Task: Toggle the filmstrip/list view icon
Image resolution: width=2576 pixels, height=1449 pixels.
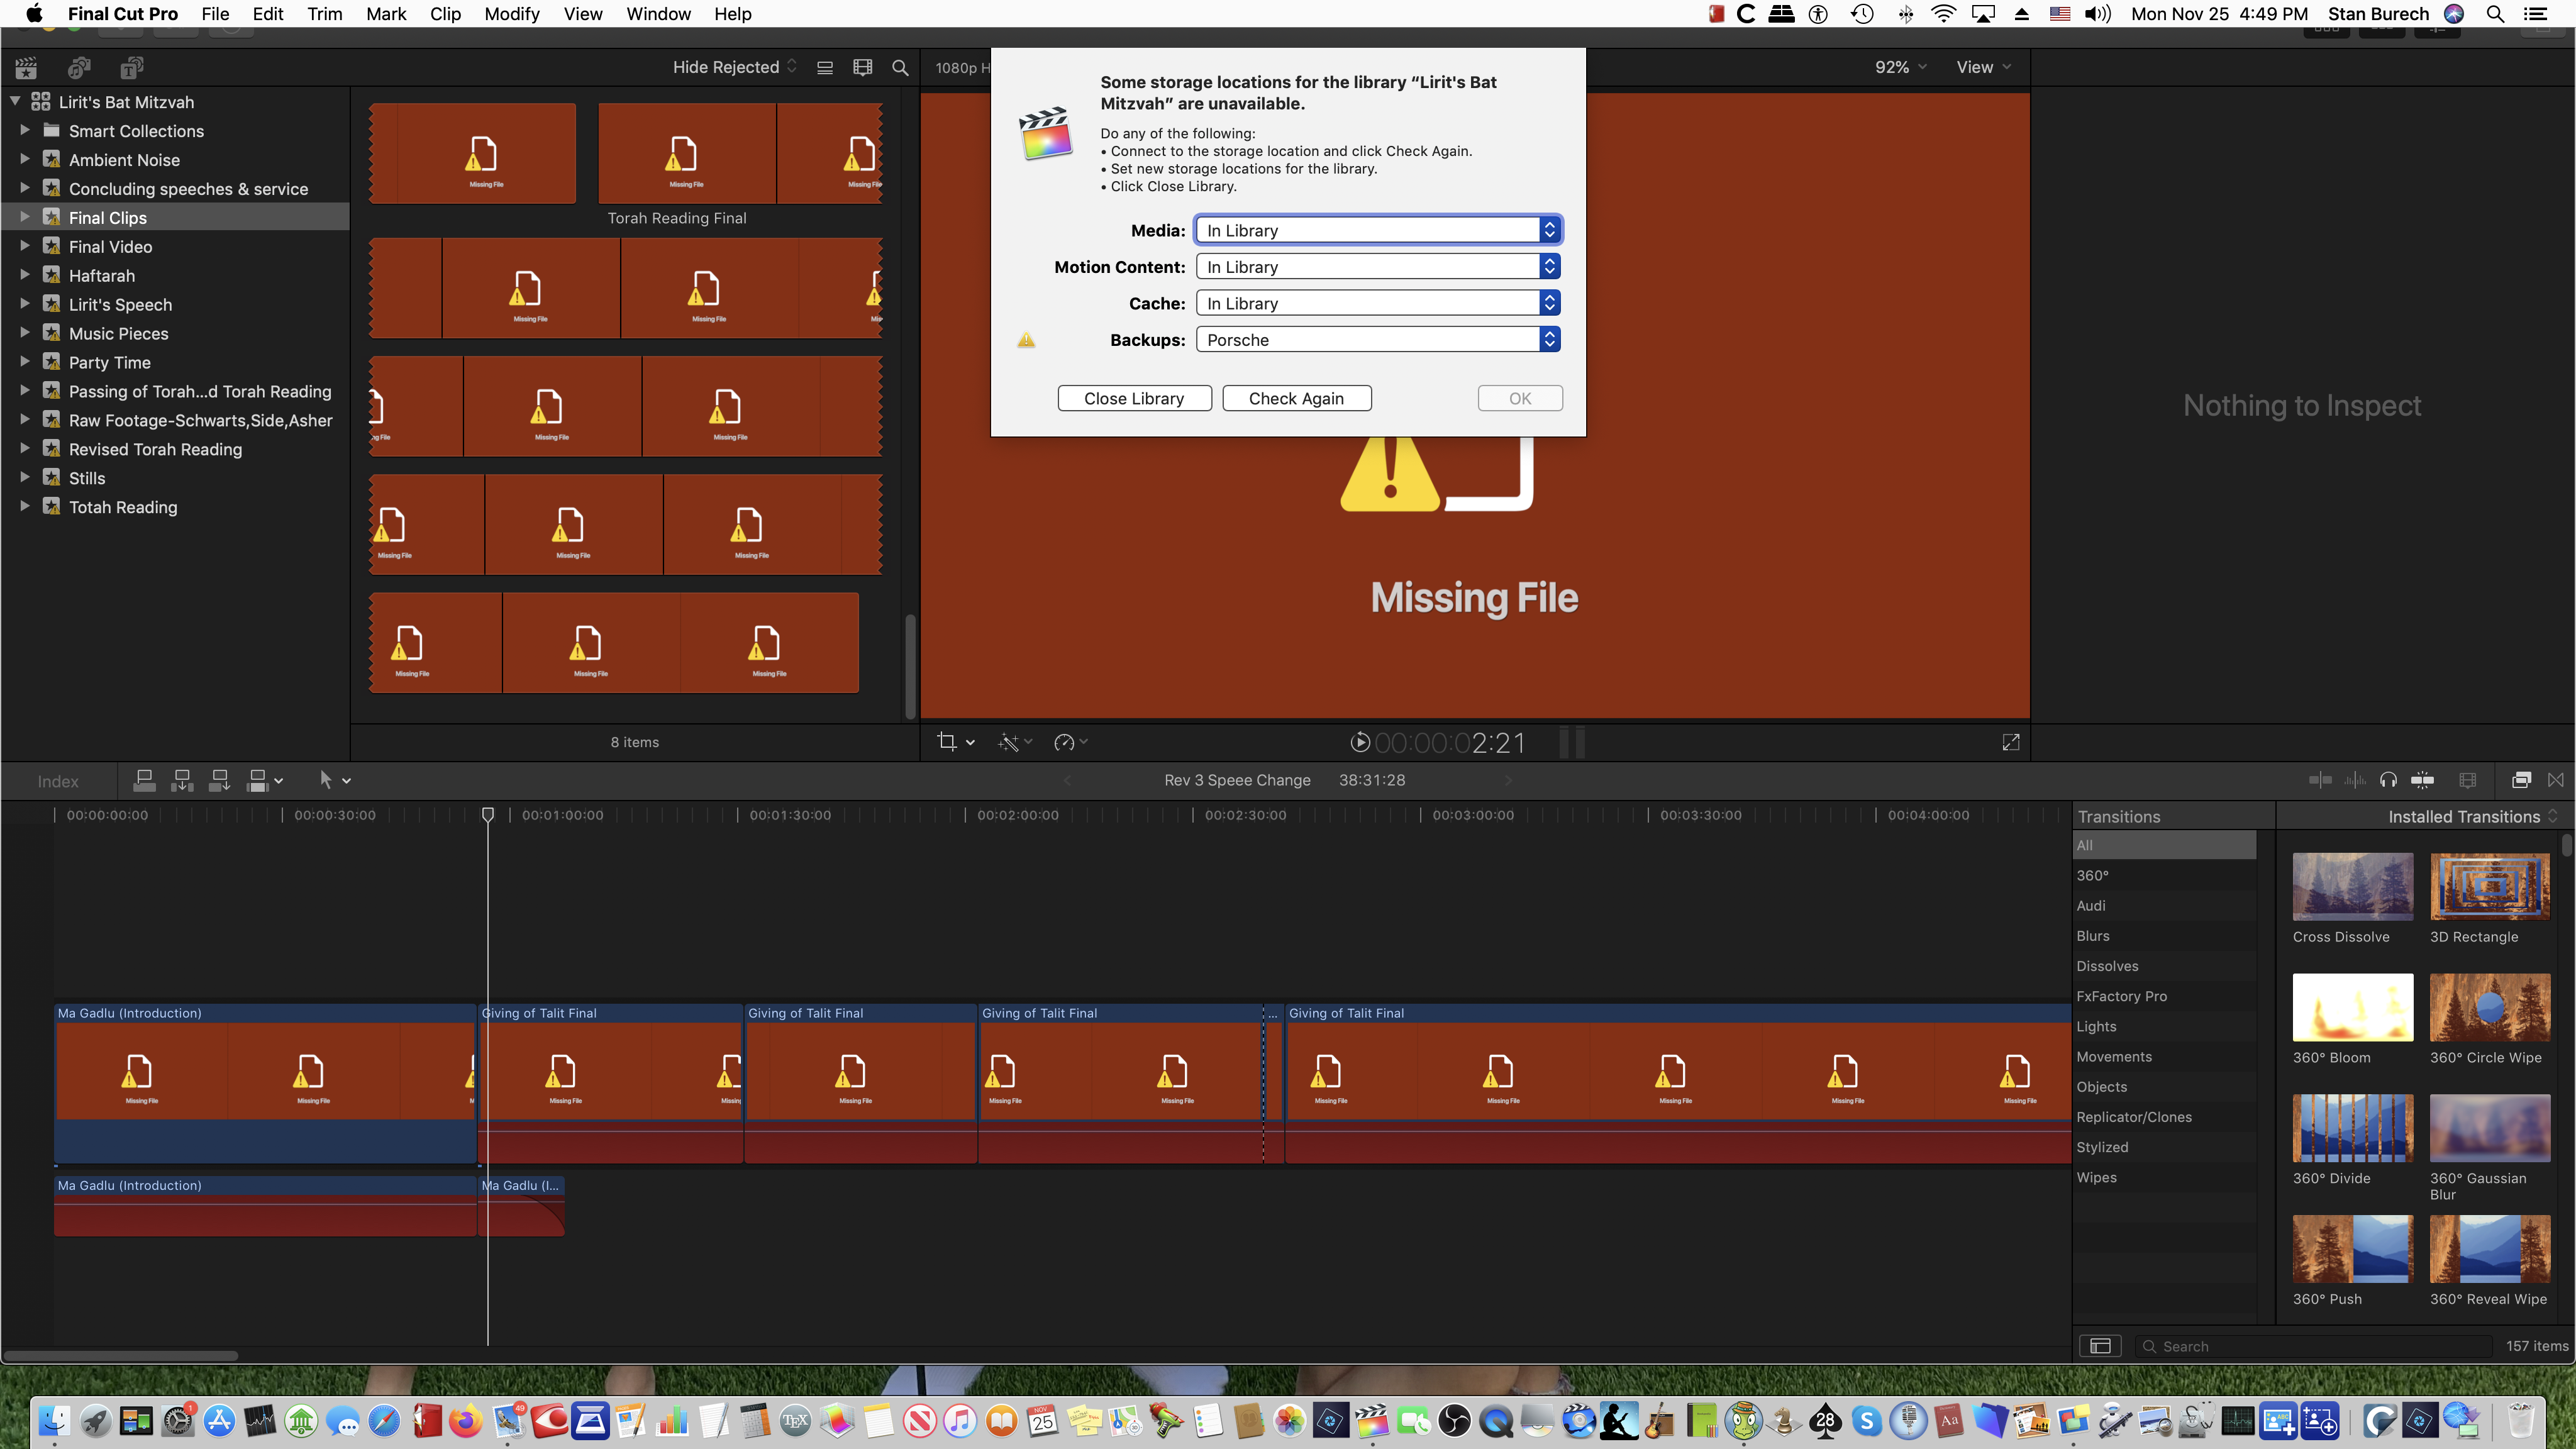Action: [825, 67]
